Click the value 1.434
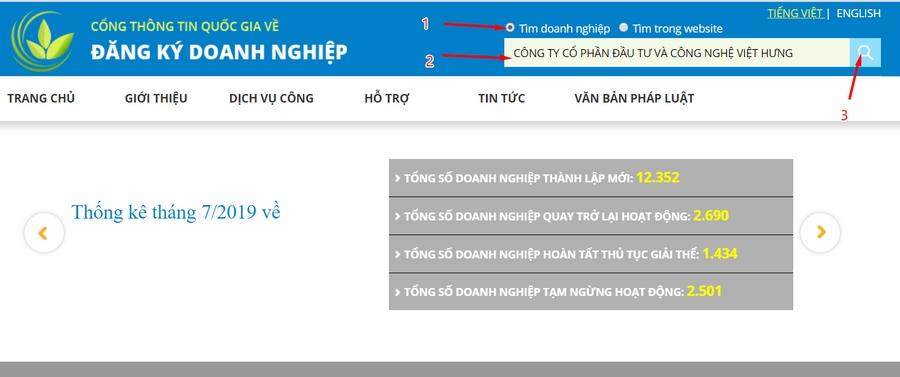 point(720,253)
